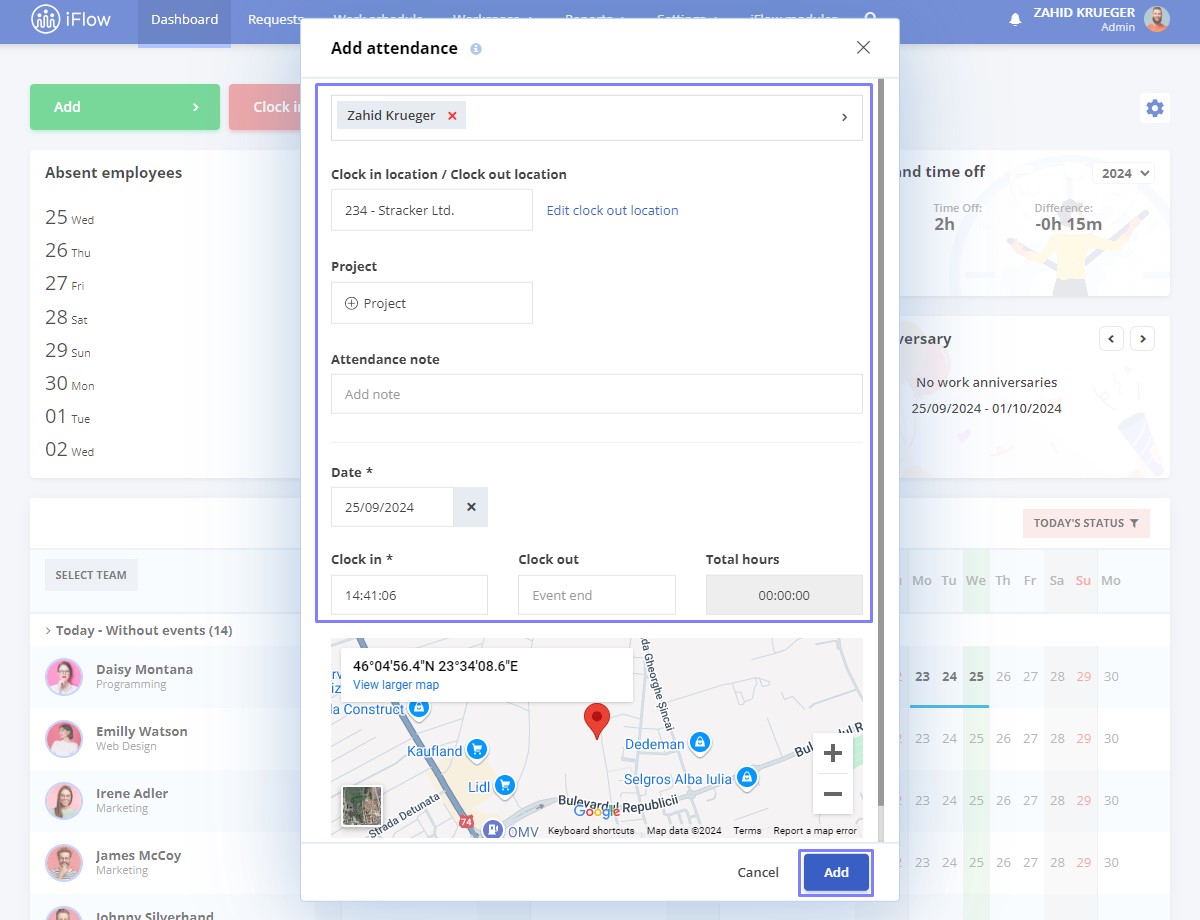Clear the selected date

[x=471, y=507]
